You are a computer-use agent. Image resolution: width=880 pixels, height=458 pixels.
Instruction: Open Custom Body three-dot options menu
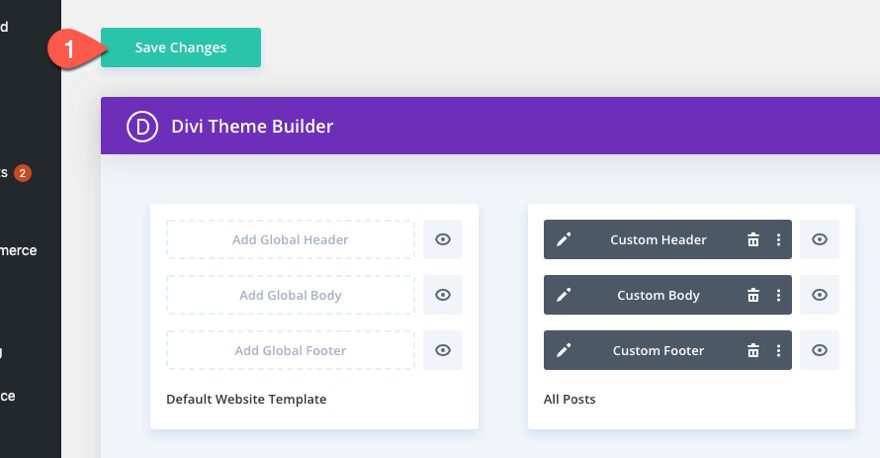click(x=778, y=295)
